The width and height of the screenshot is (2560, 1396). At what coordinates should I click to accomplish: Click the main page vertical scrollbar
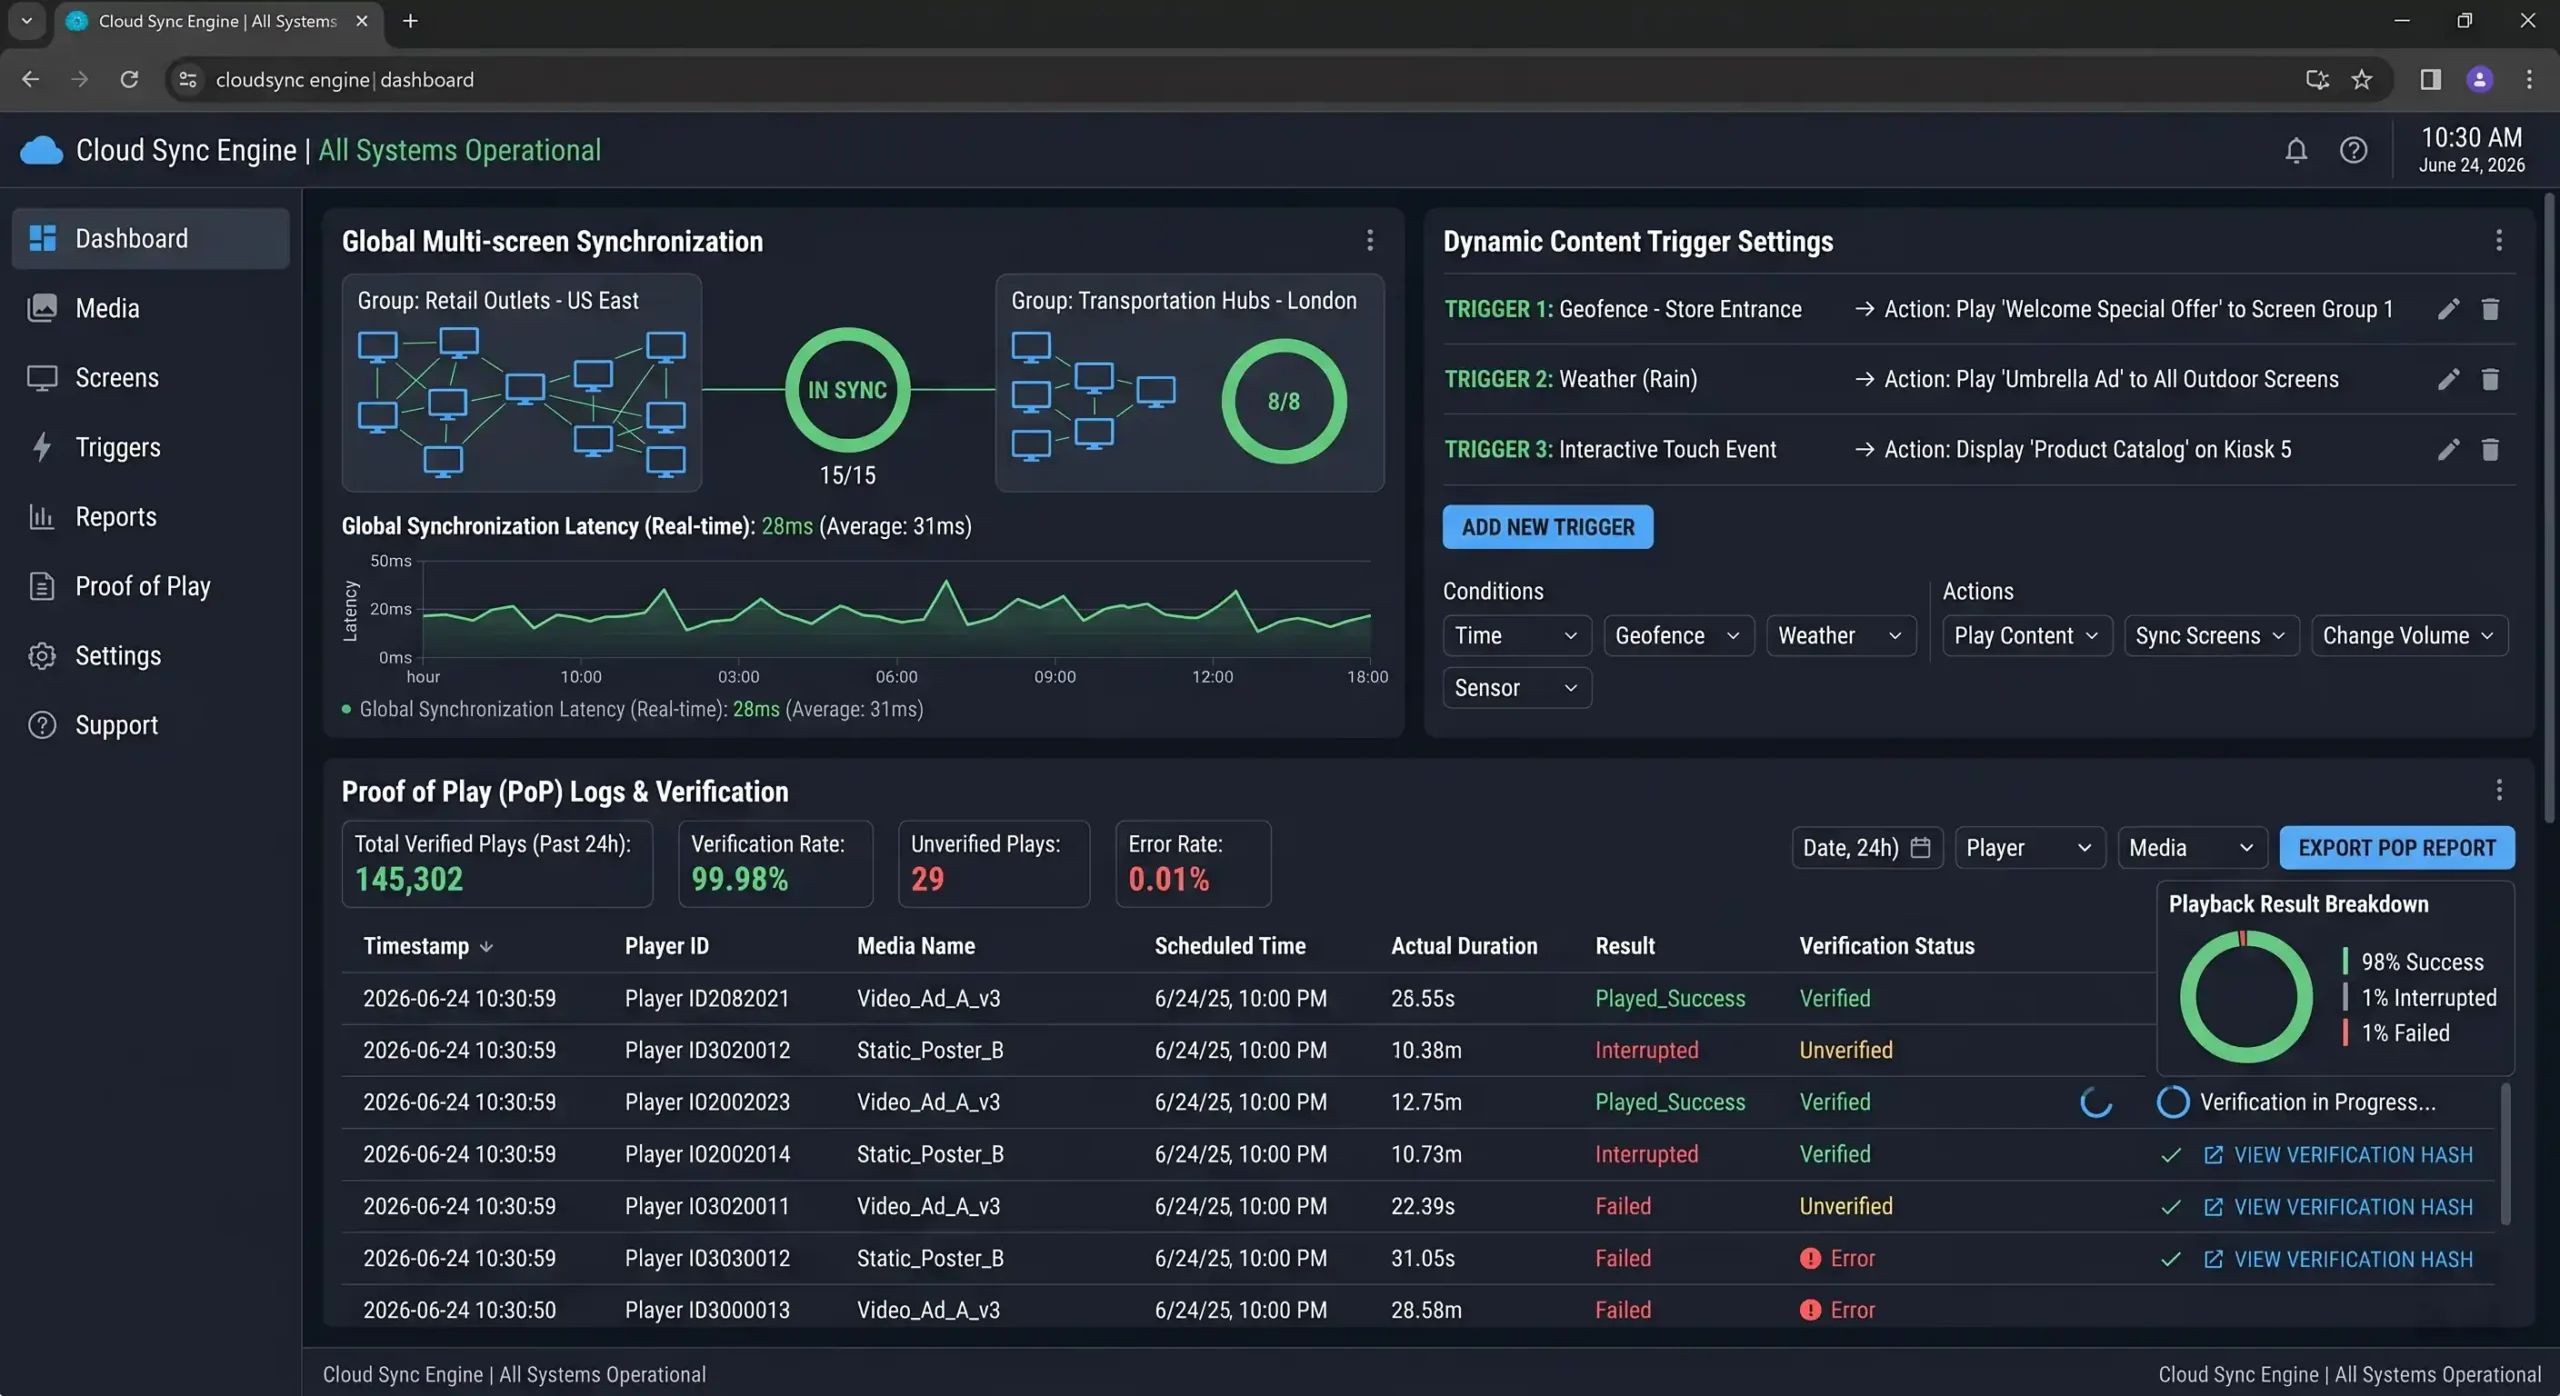pyautogui.click(x=2549, y=510)
